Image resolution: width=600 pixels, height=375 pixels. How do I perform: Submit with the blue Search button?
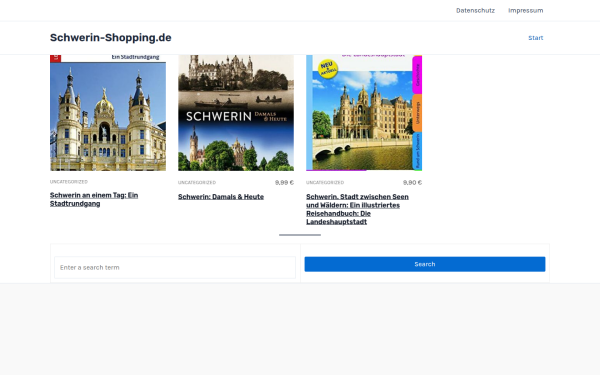[425, 264]
